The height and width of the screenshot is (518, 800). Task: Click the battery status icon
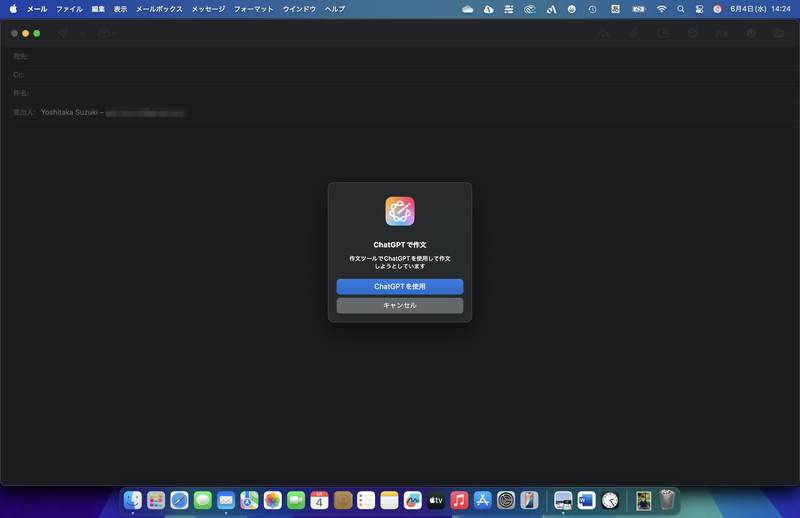pyautogui.click(x=638, y=9)
